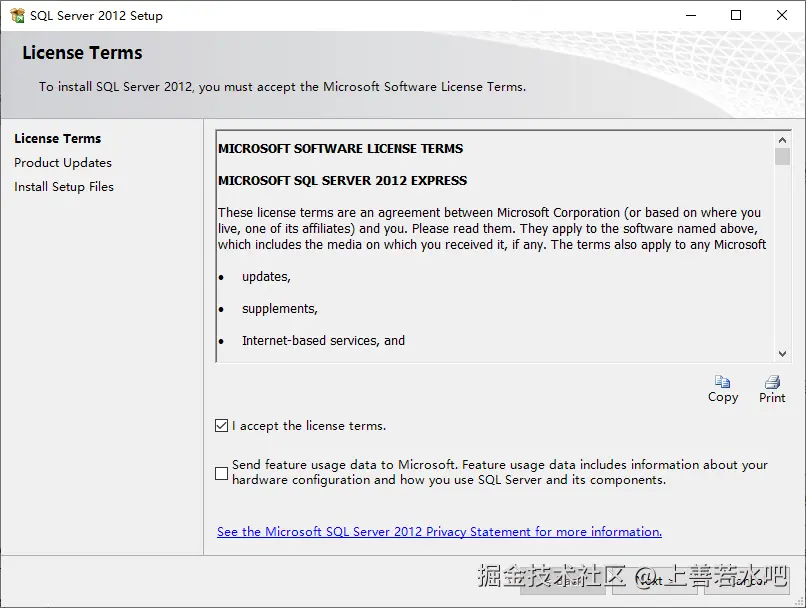Click the Cancel button
Image resolution: width=806 pixels, height=608 pixels.
[747, 581]
